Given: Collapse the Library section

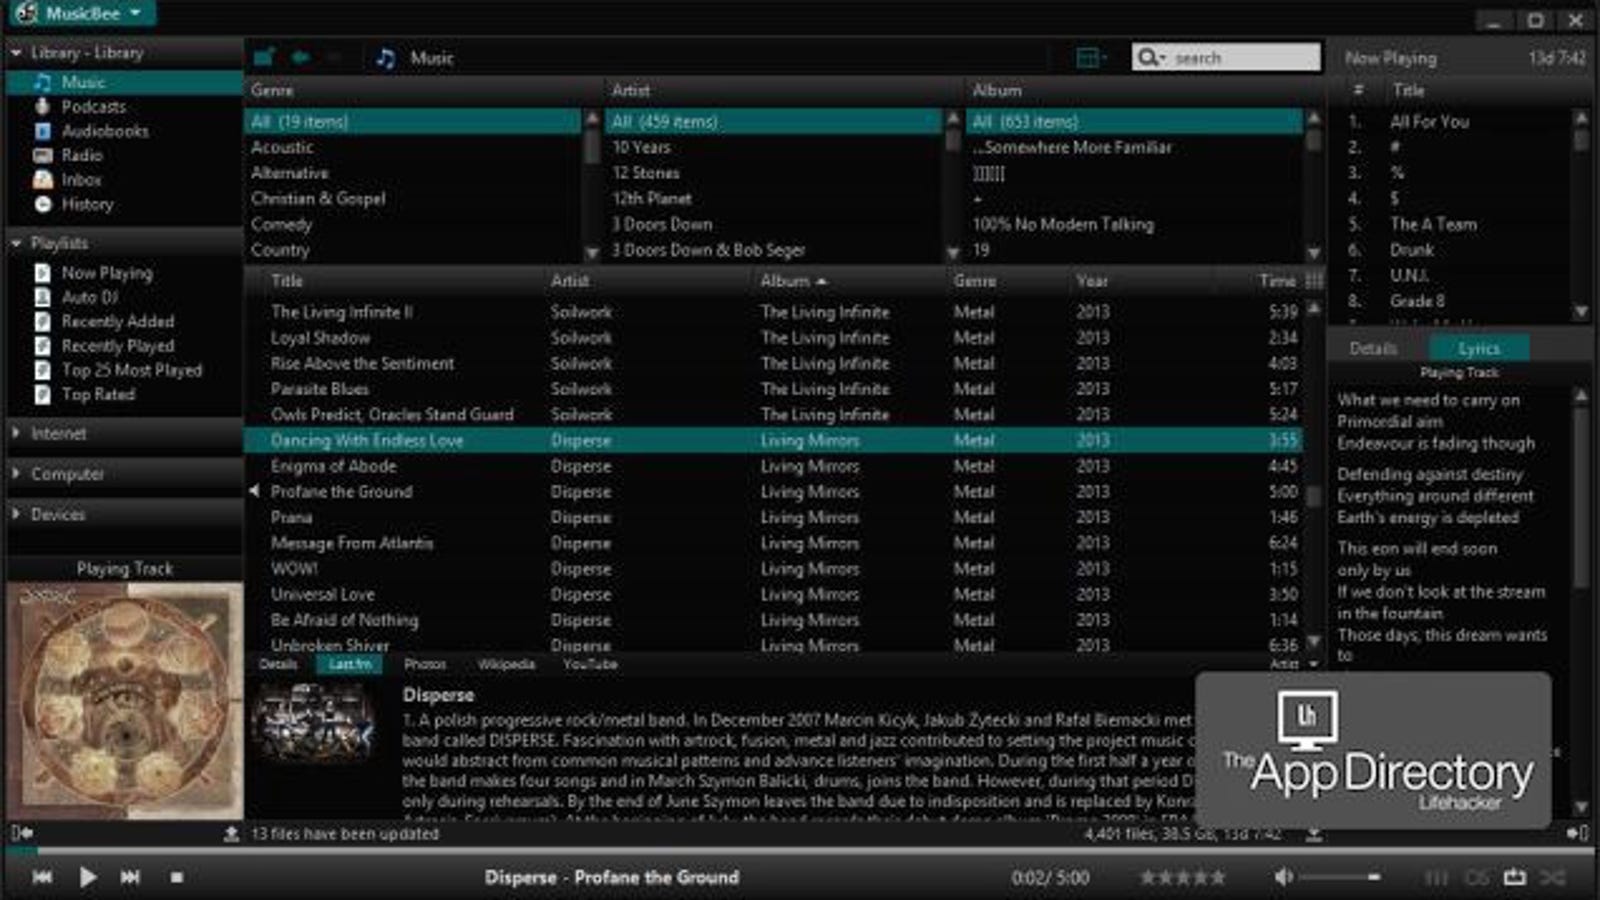Looking at the screenshot, I should click(16, 52).
